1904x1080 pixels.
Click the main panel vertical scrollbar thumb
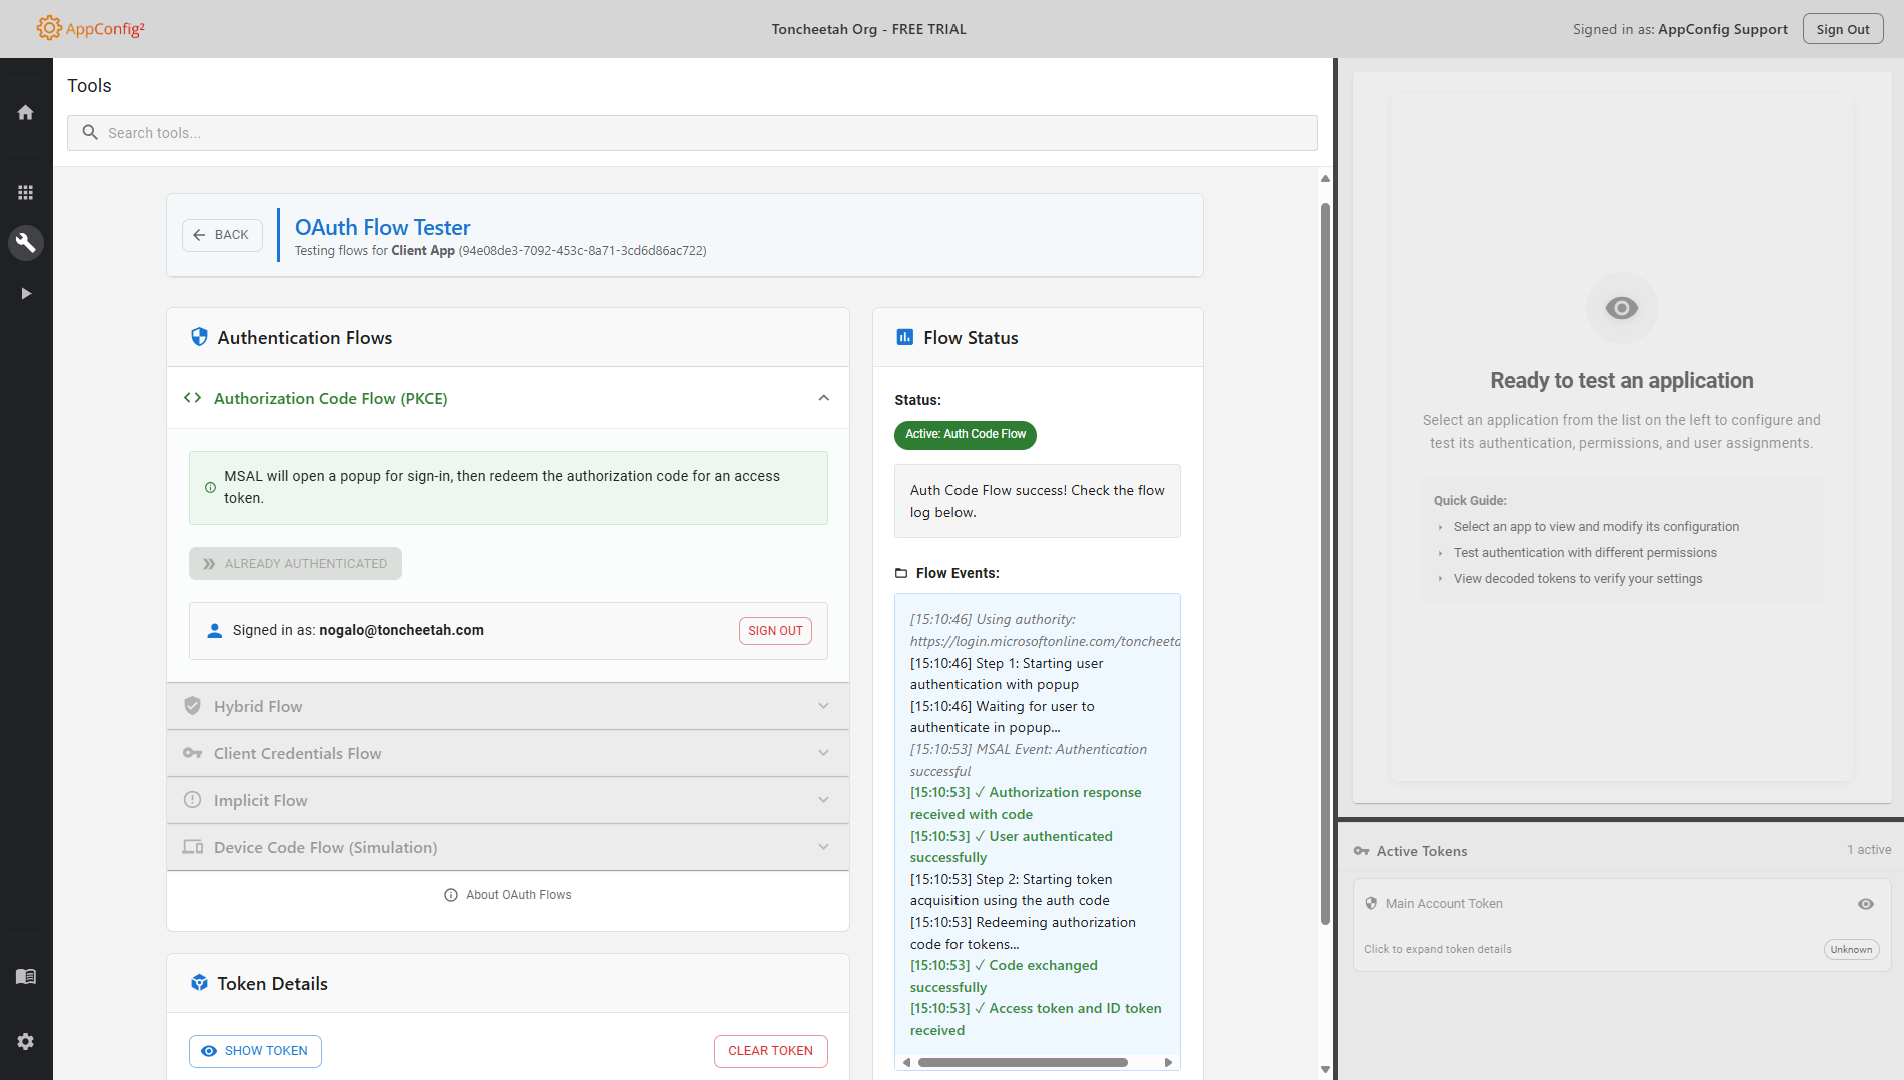(1325, 562)
